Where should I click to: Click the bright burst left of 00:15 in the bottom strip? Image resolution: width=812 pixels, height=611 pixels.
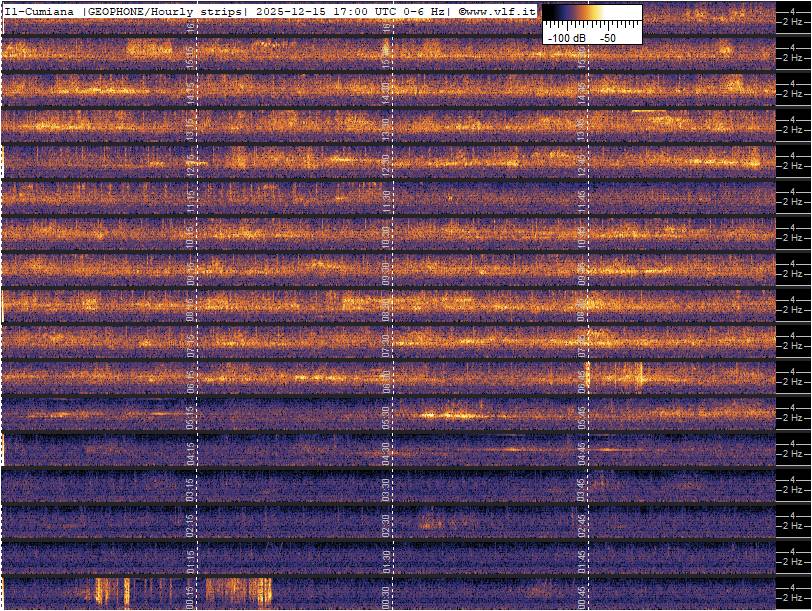112,592
